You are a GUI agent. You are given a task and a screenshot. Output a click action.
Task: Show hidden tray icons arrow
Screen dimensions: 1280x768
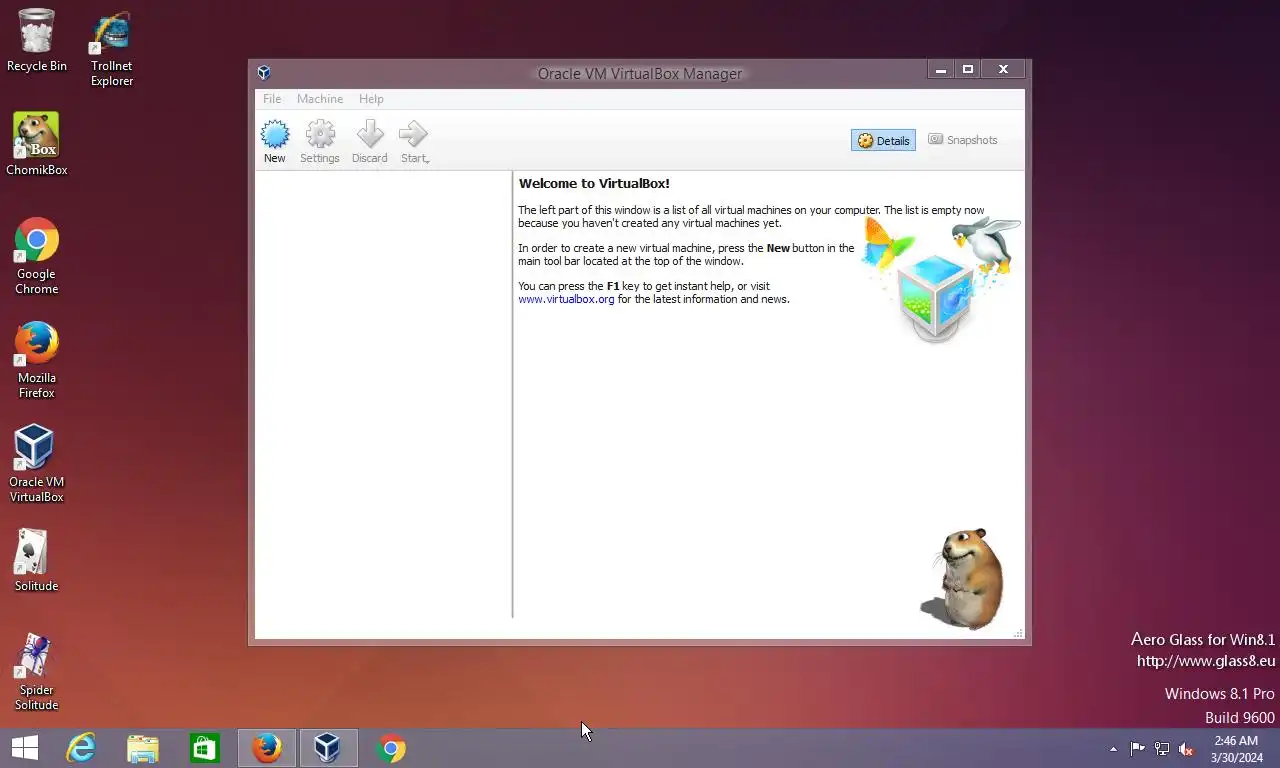pyautogui.click(x=1113, y=749)
